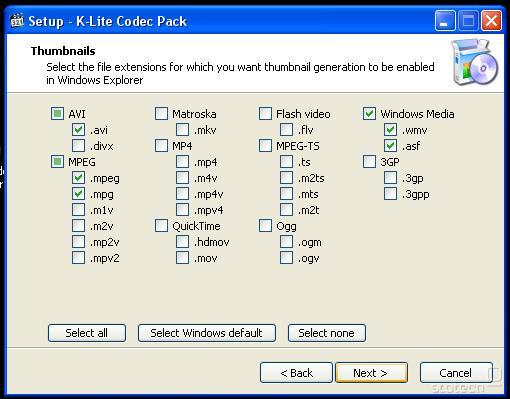The image size is (510, 399).
Task: Check the Ogg group checkbox
Action: click(265, 226)
